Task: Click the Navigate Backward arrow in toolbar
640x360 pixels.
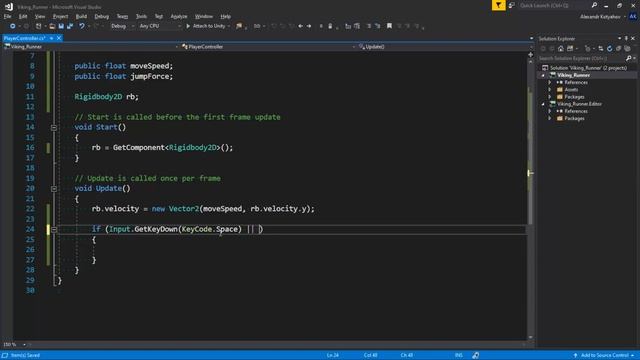Action: pos(300,26)
